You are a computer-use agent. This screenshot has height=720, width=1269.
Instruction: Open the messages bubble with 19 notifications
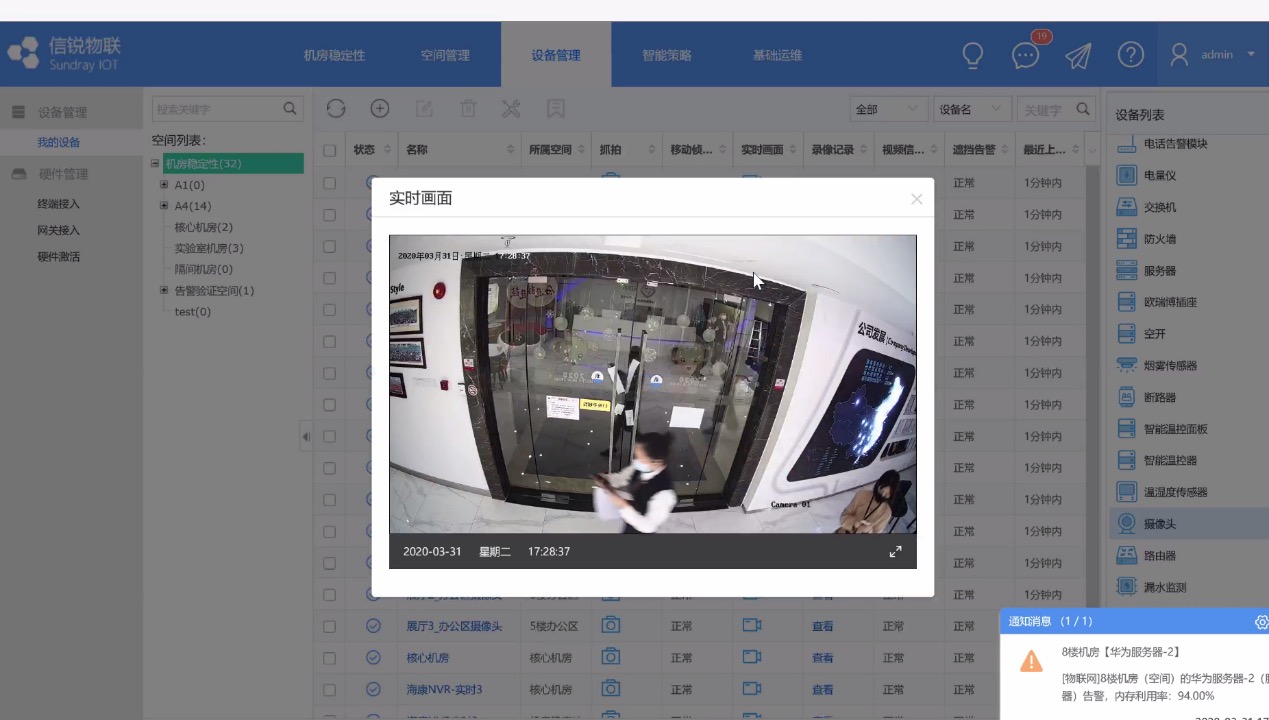pyautogui.click(x=1025, y=55)
